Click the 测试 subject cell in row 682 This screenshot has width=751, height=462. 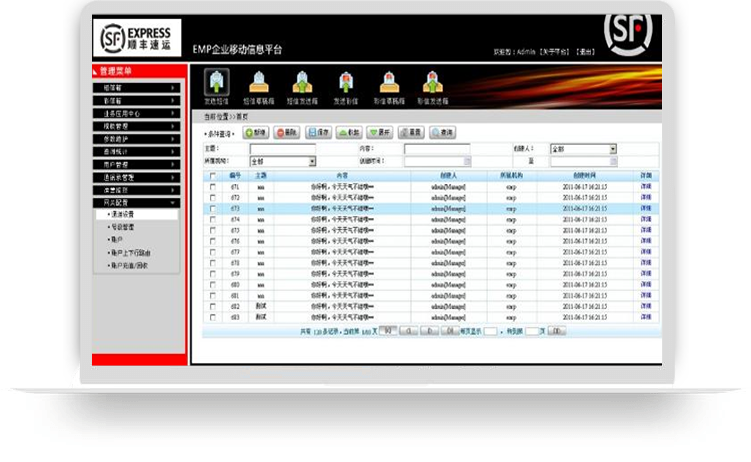click(x=261, y=306)
